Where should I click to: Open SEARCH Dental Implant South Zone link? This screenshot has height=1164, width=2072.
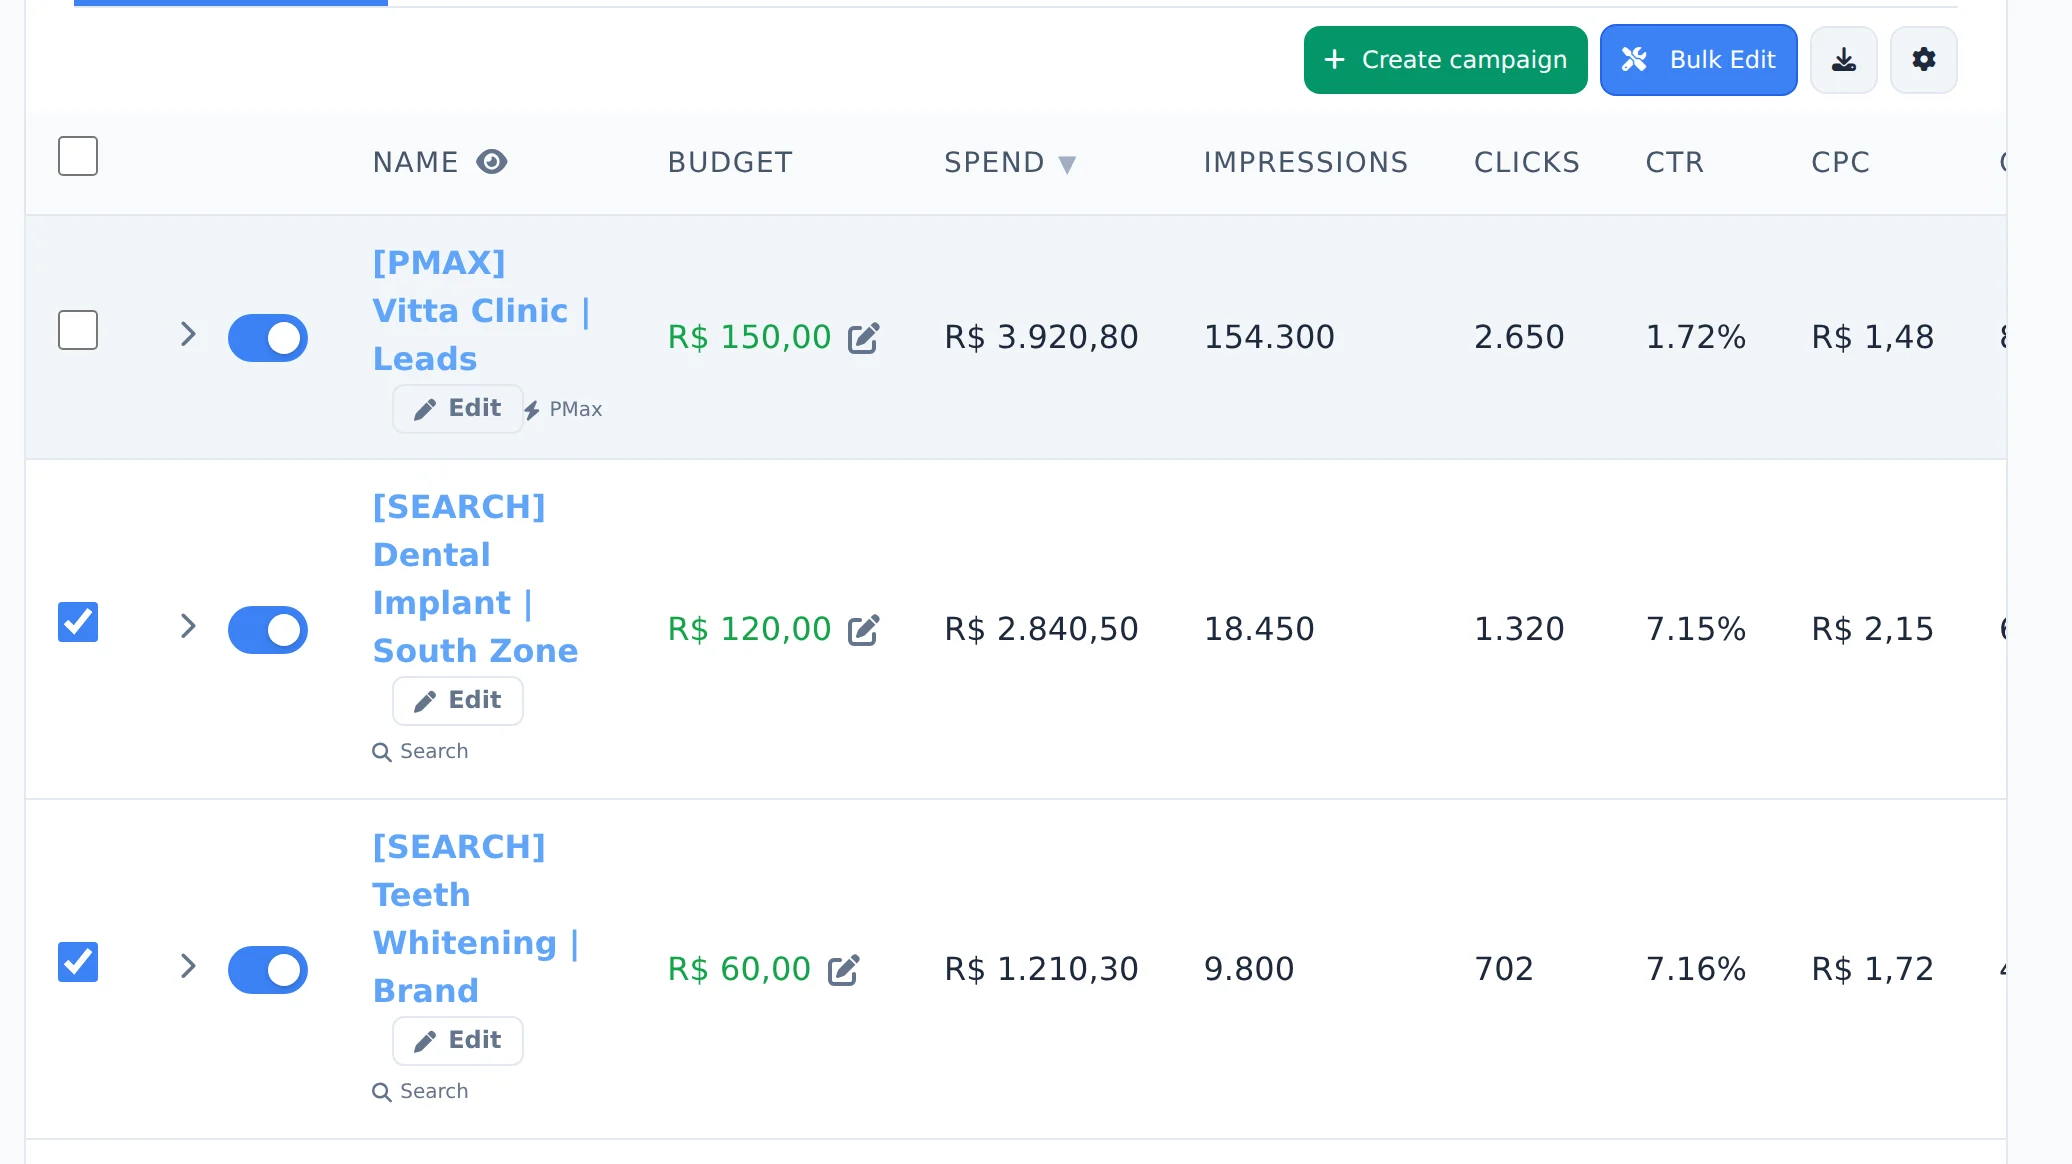pyautogui.click(x=475, y=579)
